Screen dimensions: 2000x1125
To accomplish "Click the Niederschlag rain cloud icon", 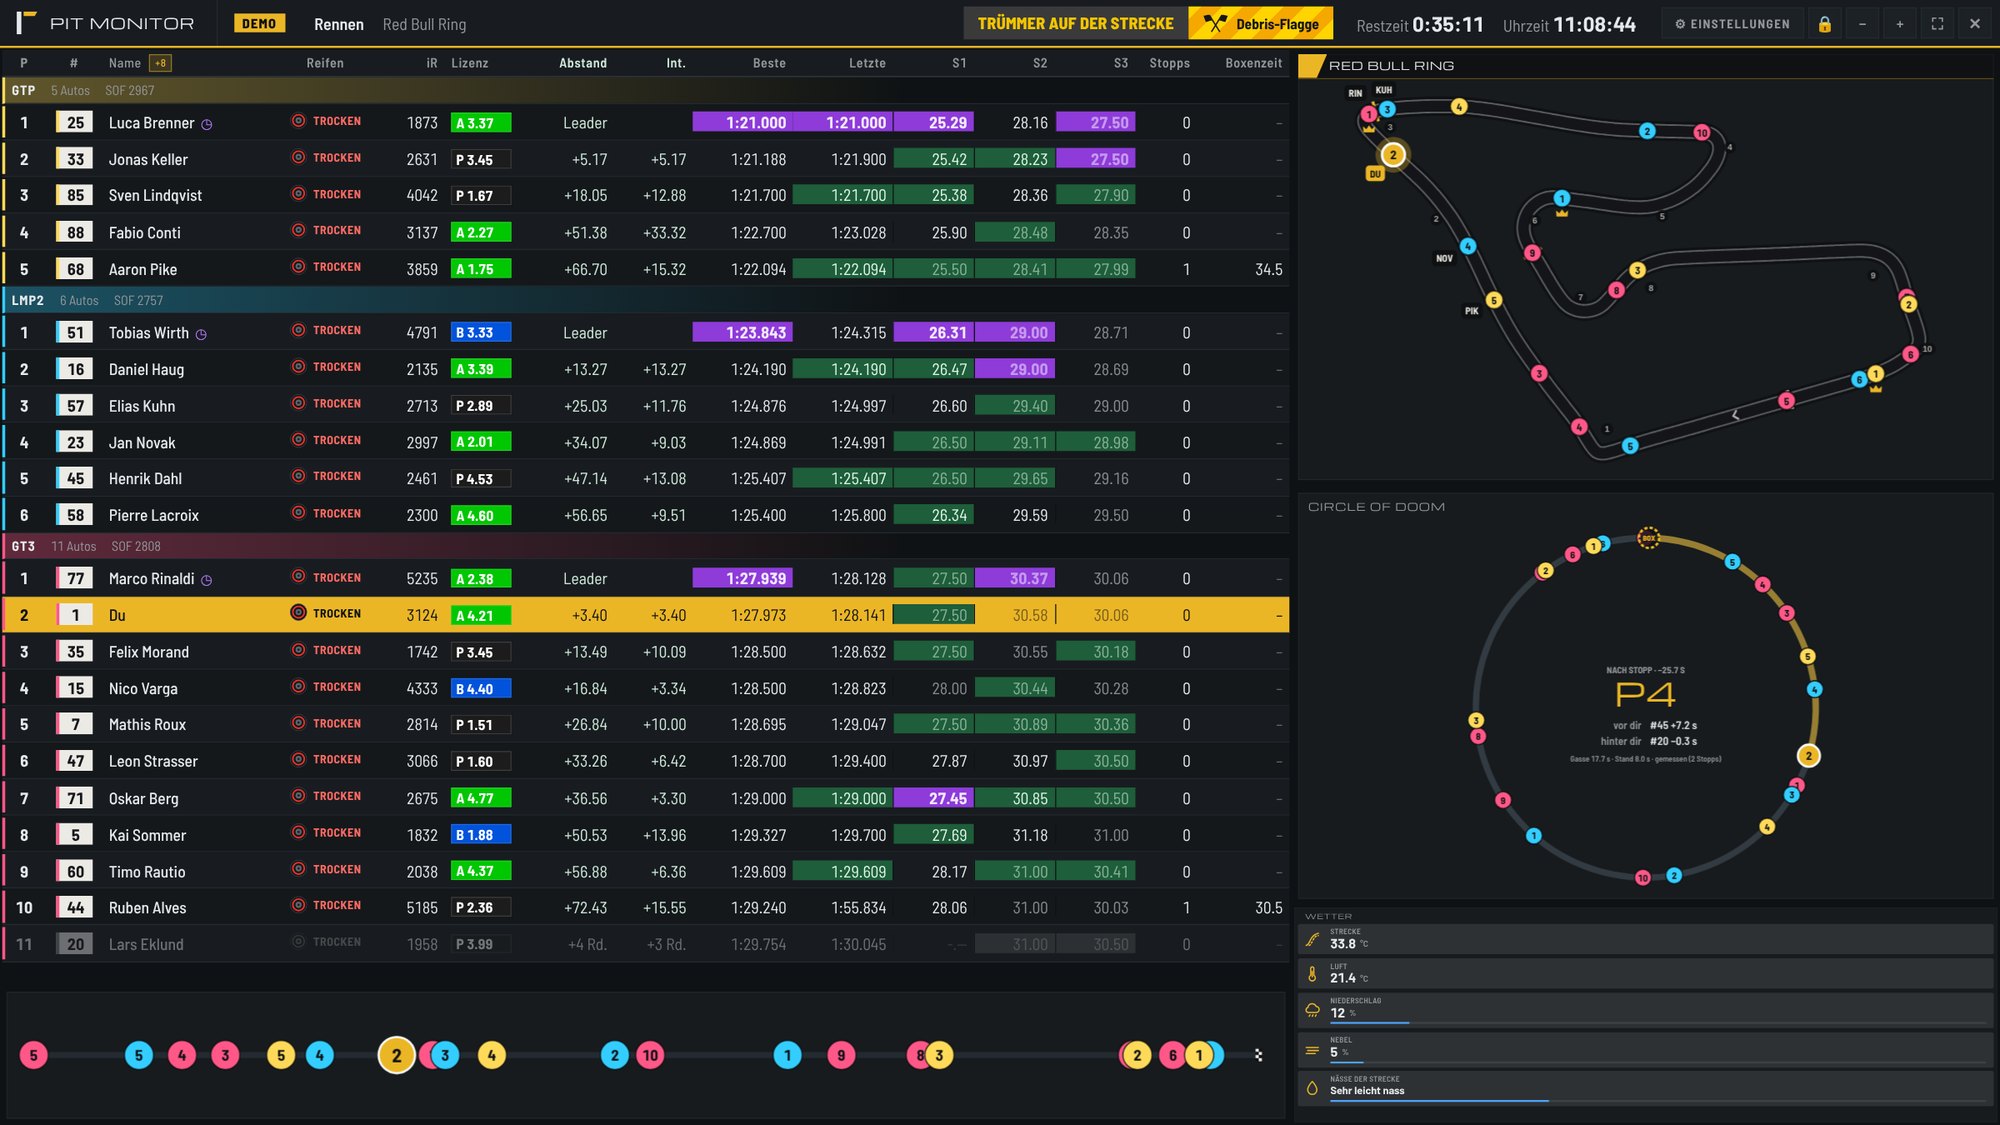I will click(x=1312, y=1009).
